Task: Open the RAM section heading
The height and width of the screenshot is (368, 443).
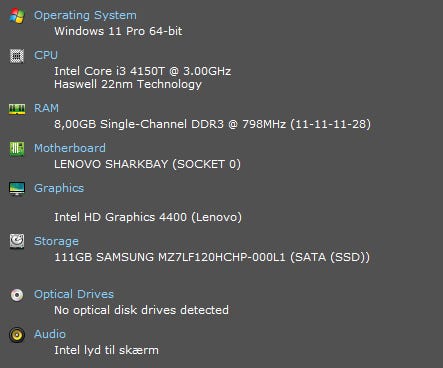Action: 46,108
